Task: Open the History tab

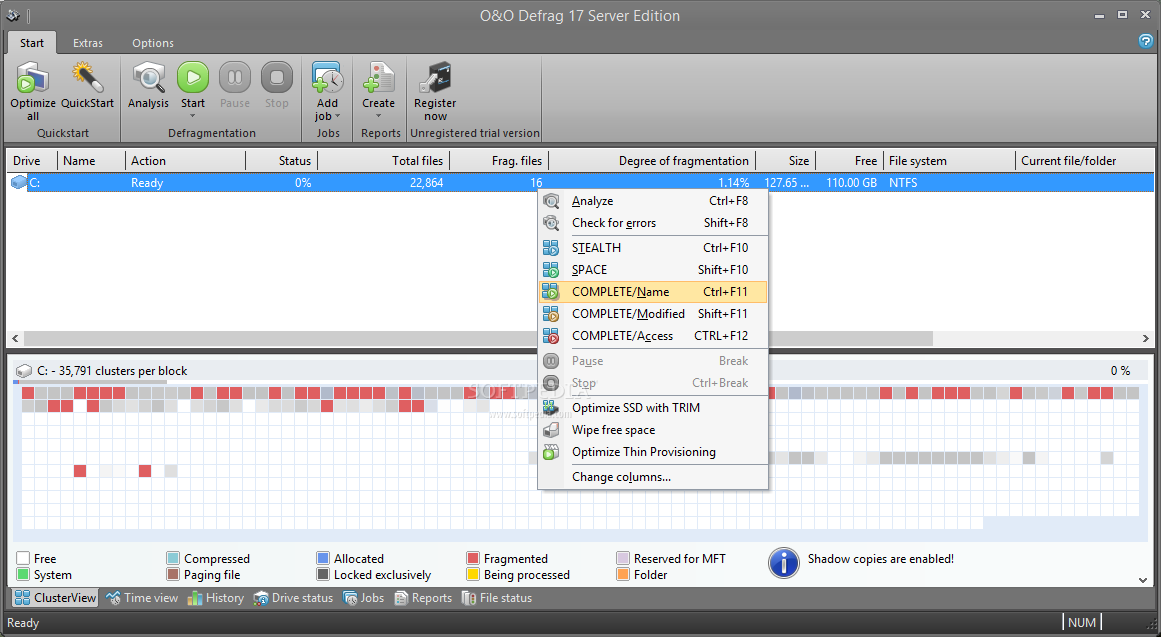Action: point(215,598)
